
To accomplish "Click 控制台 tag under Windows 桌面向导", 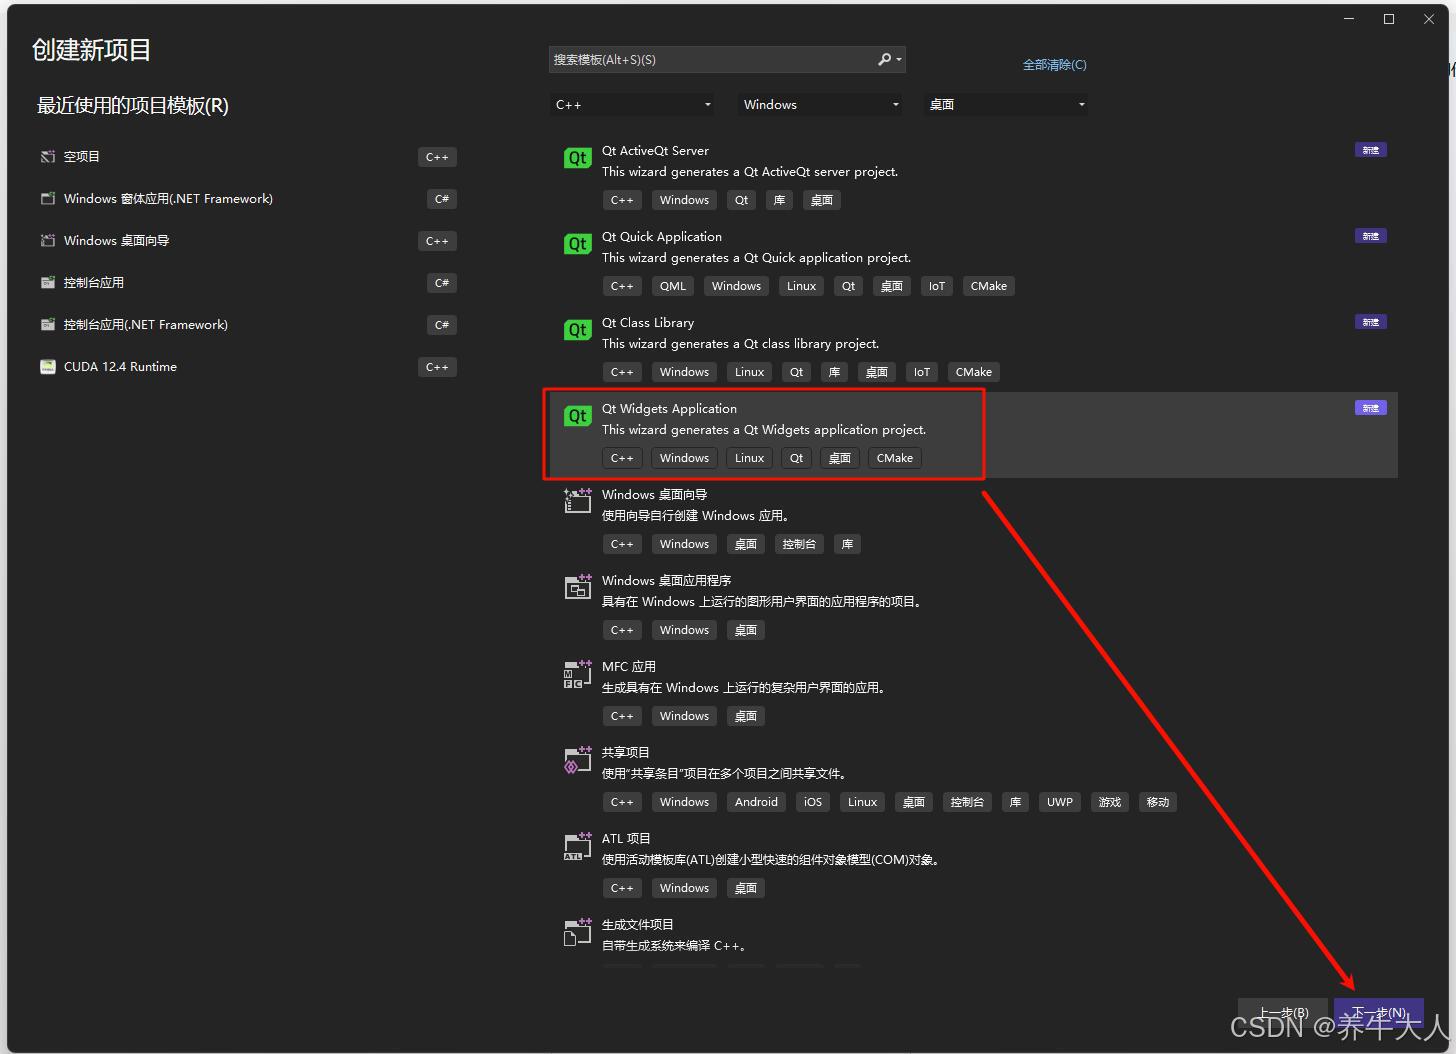I will click(799, 544).
